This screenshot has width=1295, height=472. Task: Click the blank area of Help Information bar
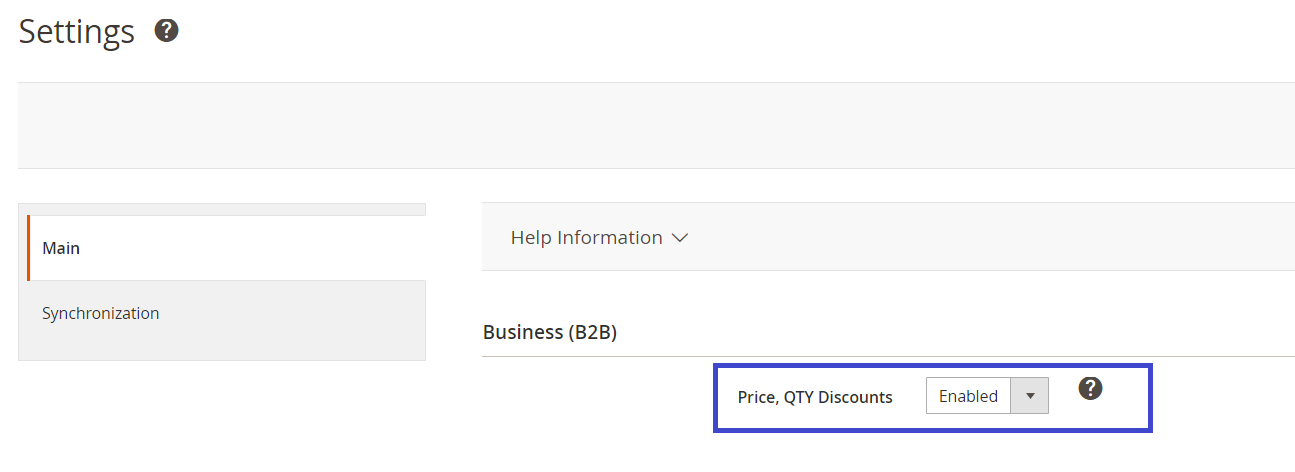tap(990, 238)
